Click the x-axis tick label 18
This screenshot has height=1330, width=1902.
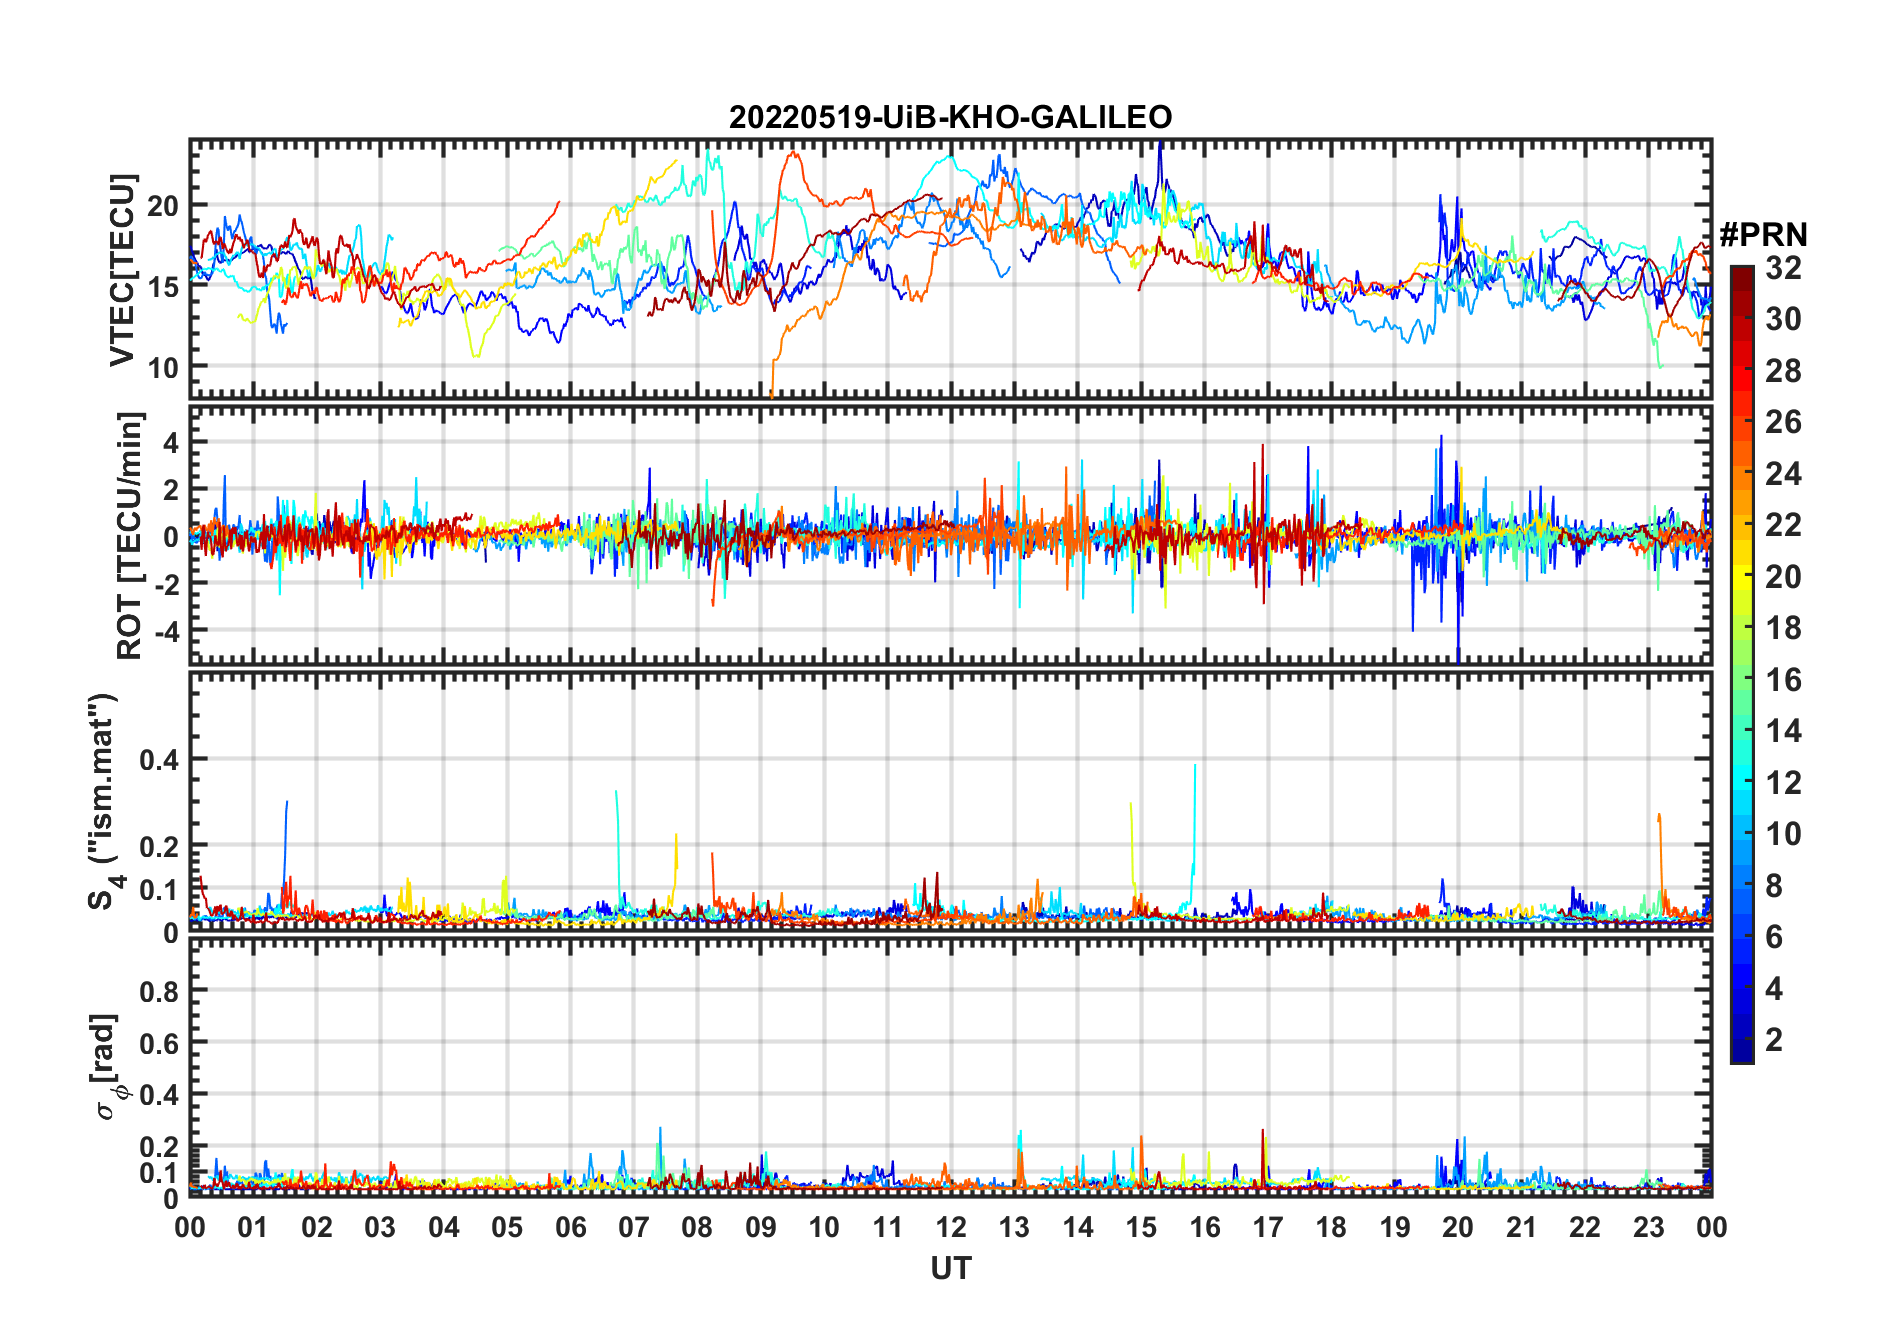point(1331,1227)
